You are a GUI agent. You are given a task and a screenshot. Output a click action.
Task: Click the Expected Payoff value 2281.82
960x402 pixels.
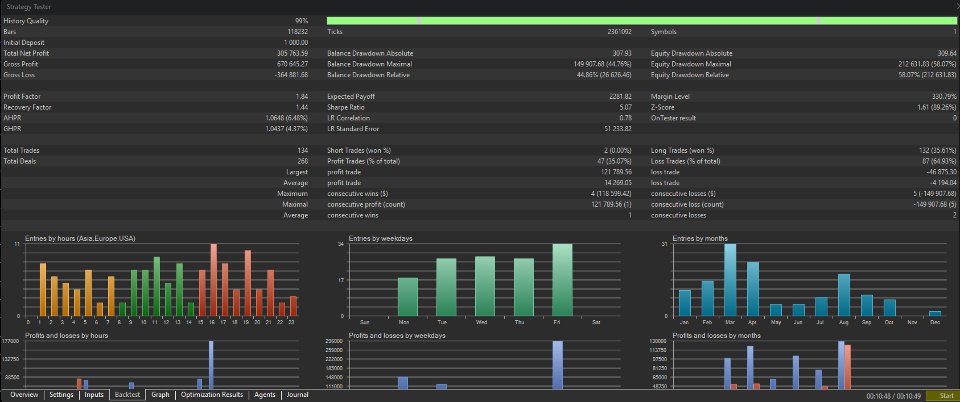tap(621, 97)
